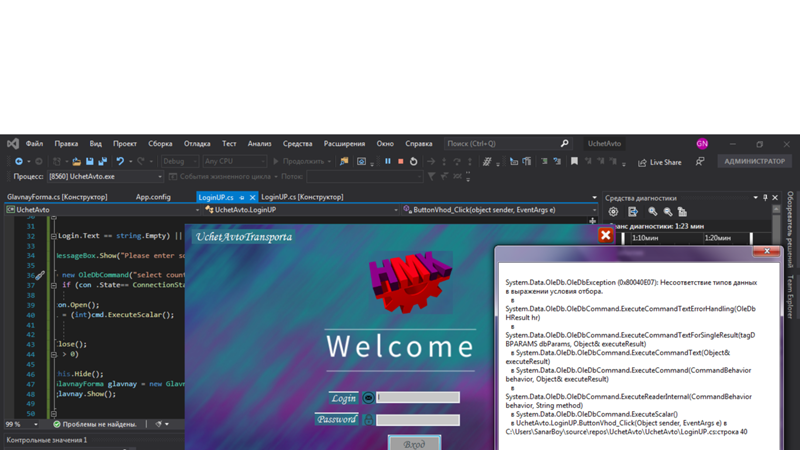Save the current file with the floppy disk icon
The height and width of the screenshot is (450, 800).
tap(90, 161)
